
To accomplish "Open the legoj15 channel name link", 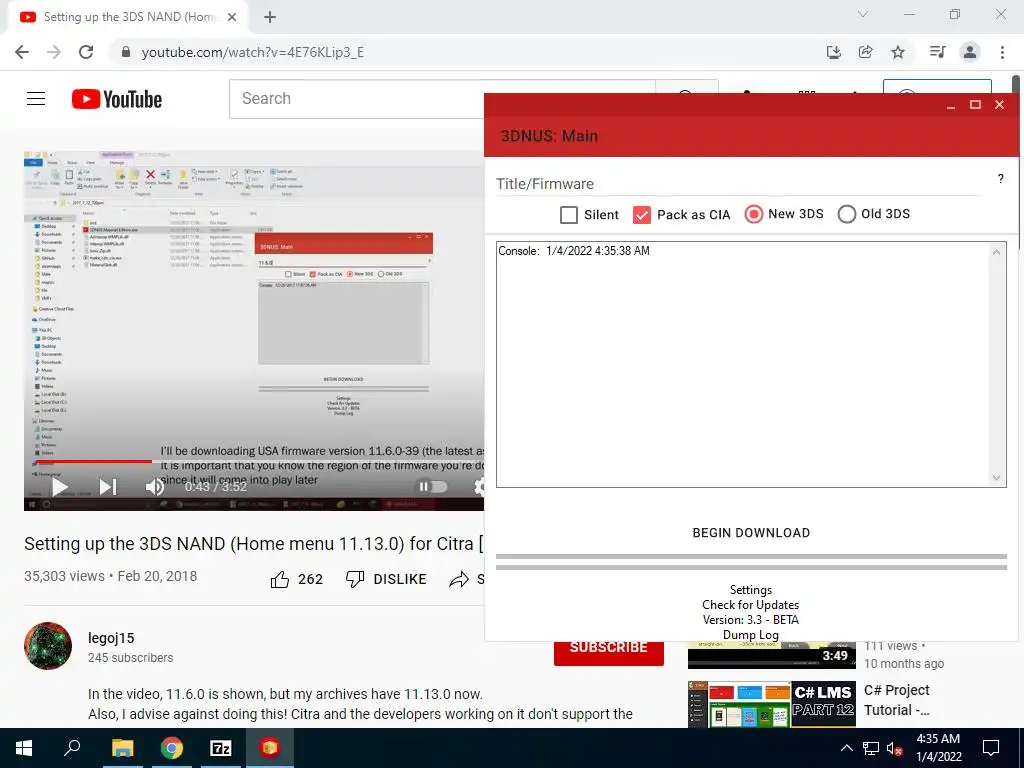I will pos(111,638).
